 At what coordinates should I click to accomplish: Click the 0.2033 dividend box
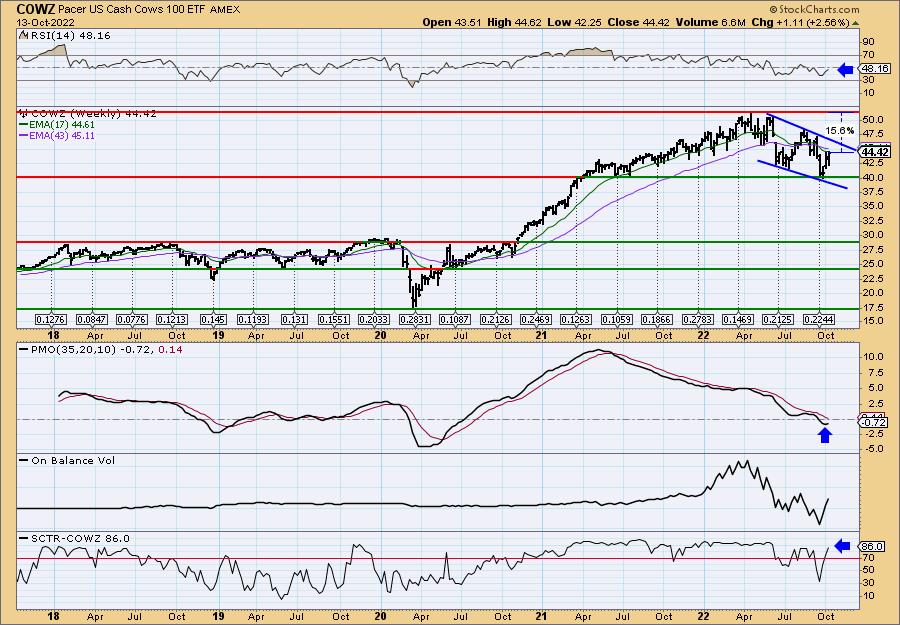[x=375, y=319]
